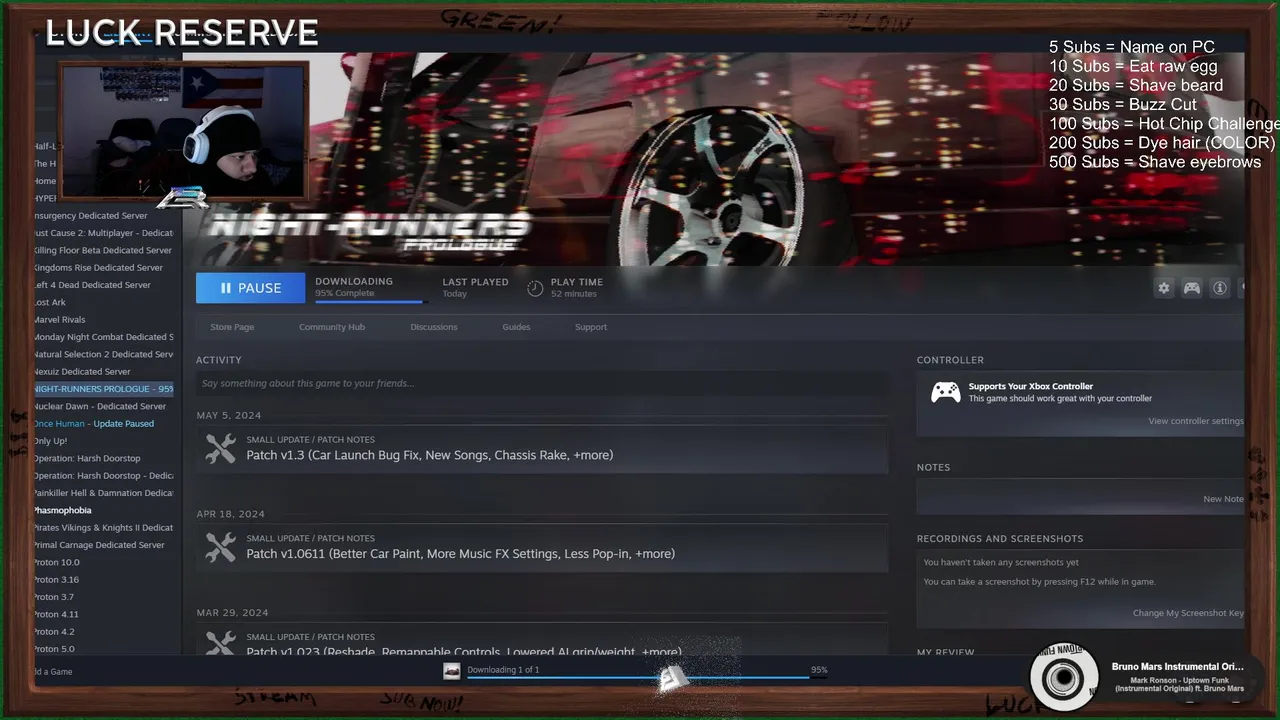The width and height of the screenshot is (1280, 720).
Task: Select Pirates Vikings & Knights II entry
Action: tap(103, 528)
